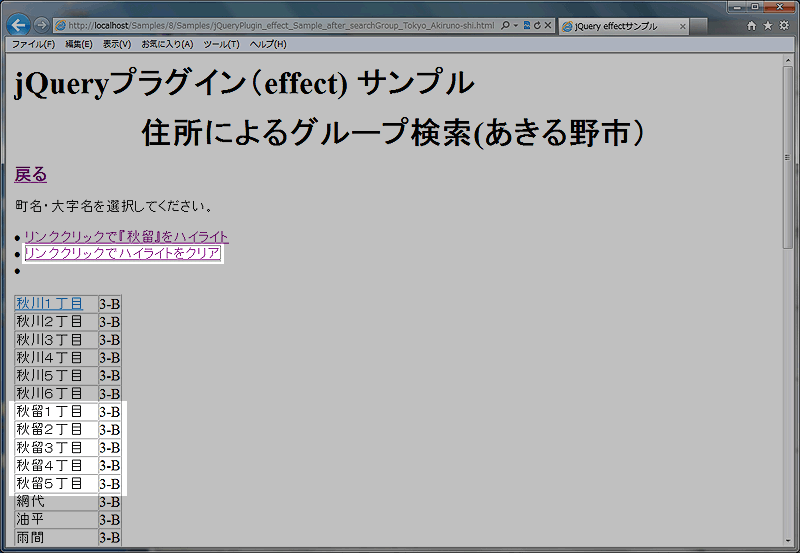Click the 3-B cell beside 秋留3丁目

pos(110,447)
